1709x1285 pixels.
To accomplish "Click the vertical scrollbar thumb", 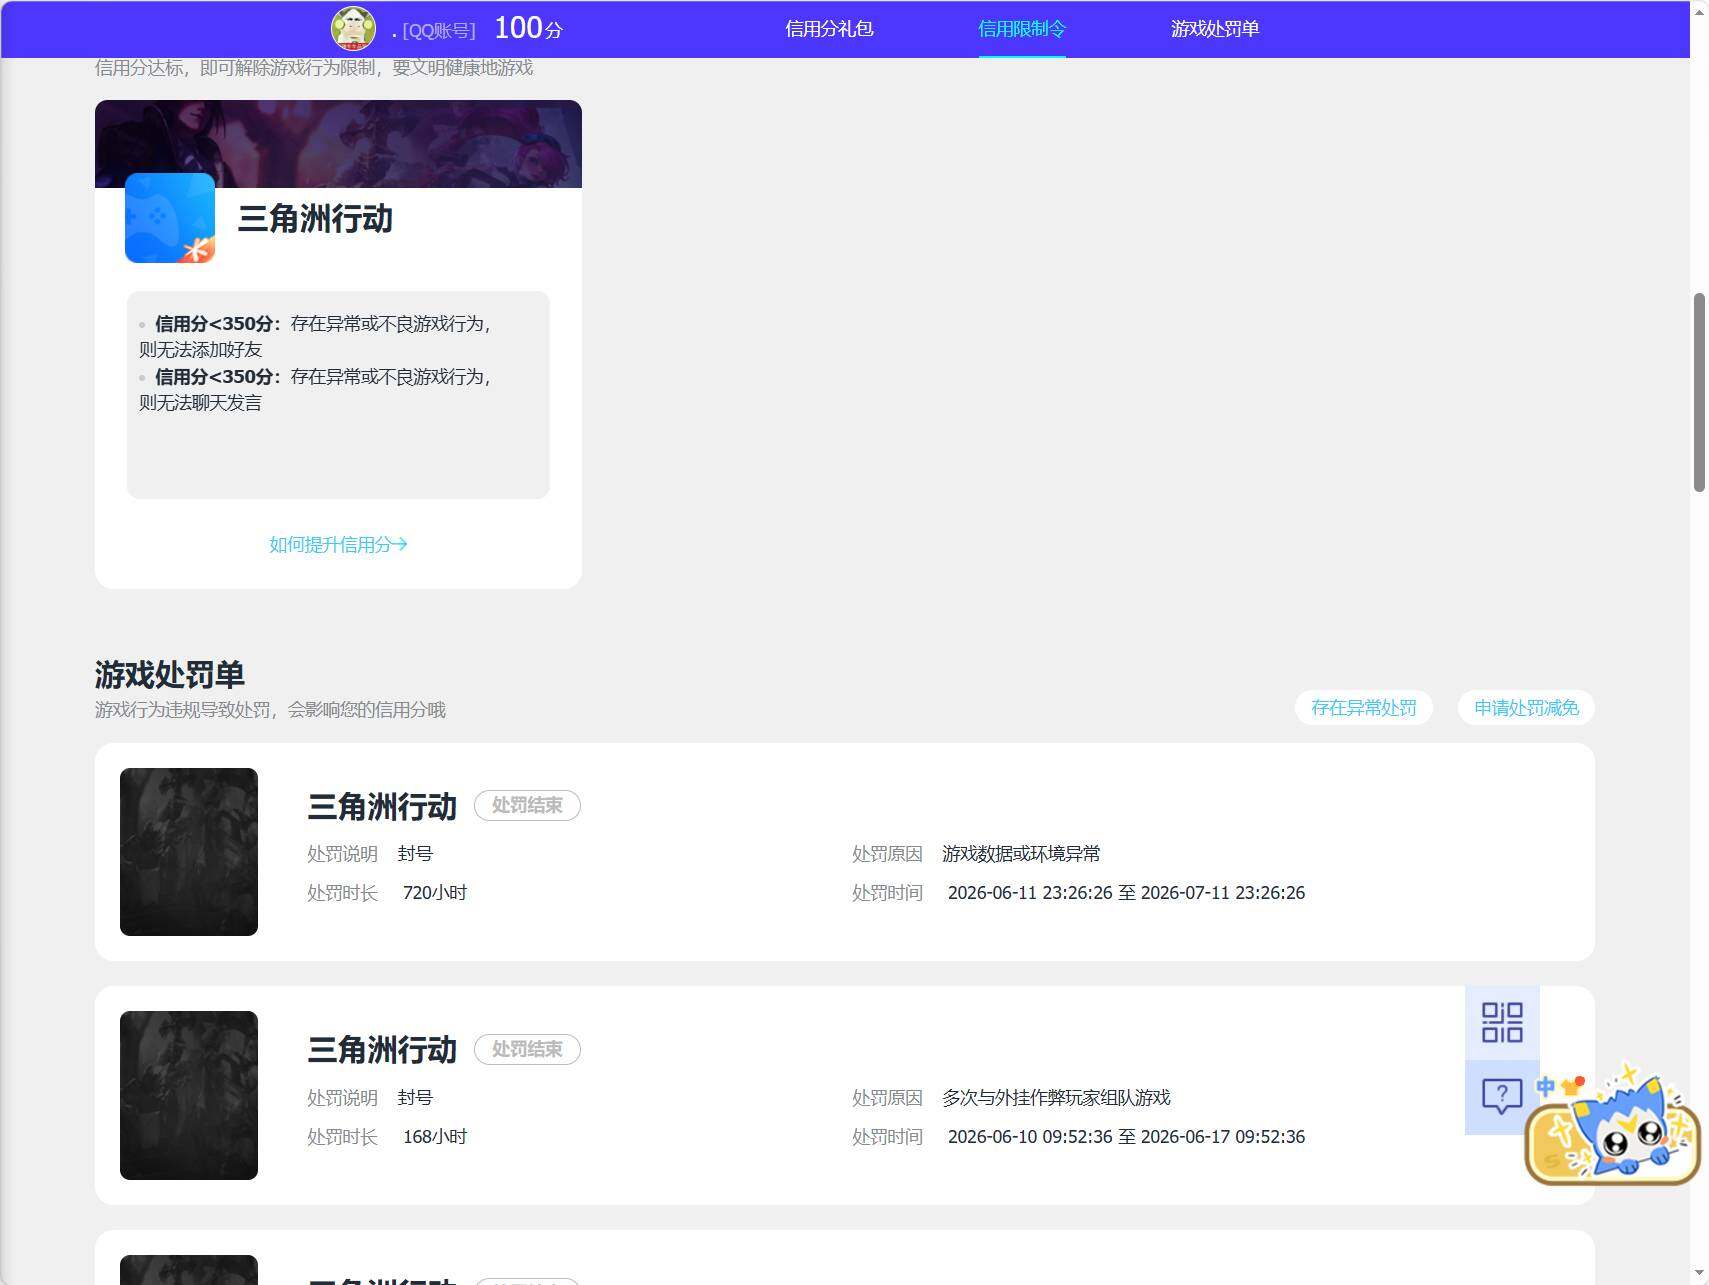I will pos(1699,392).
